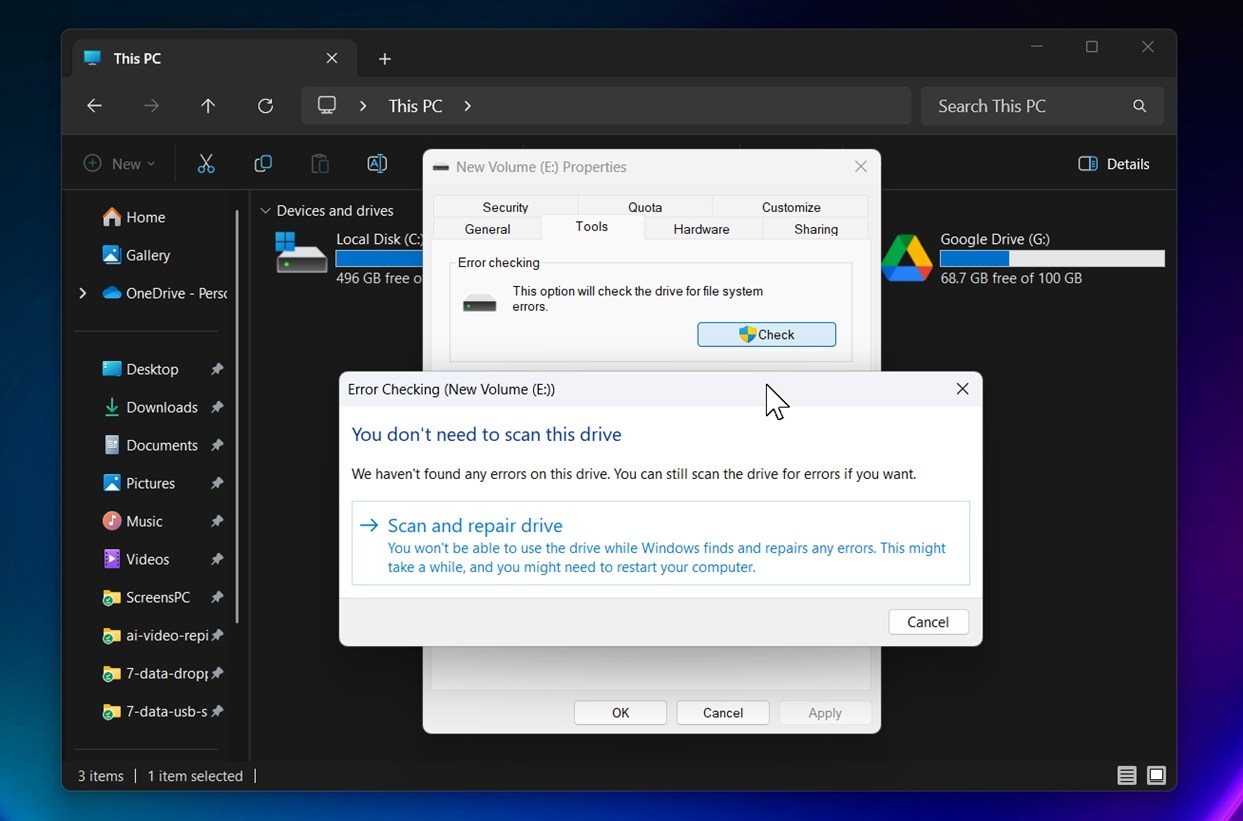Click the Cut scissors icon in toolbar
Screen dimensions: 1243x821
point(206,164)
